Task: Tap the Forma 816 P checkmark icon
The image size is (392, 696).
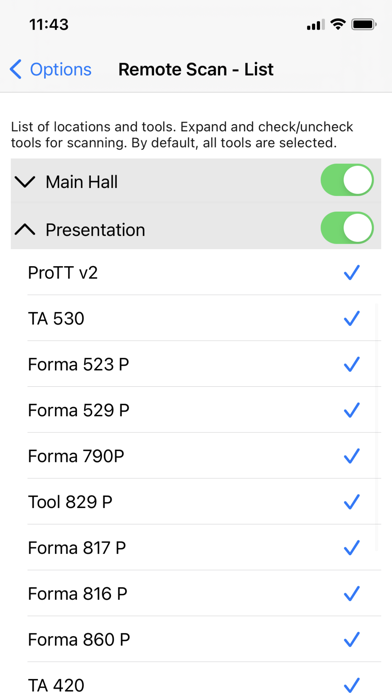Action: [x=351, y=593]
